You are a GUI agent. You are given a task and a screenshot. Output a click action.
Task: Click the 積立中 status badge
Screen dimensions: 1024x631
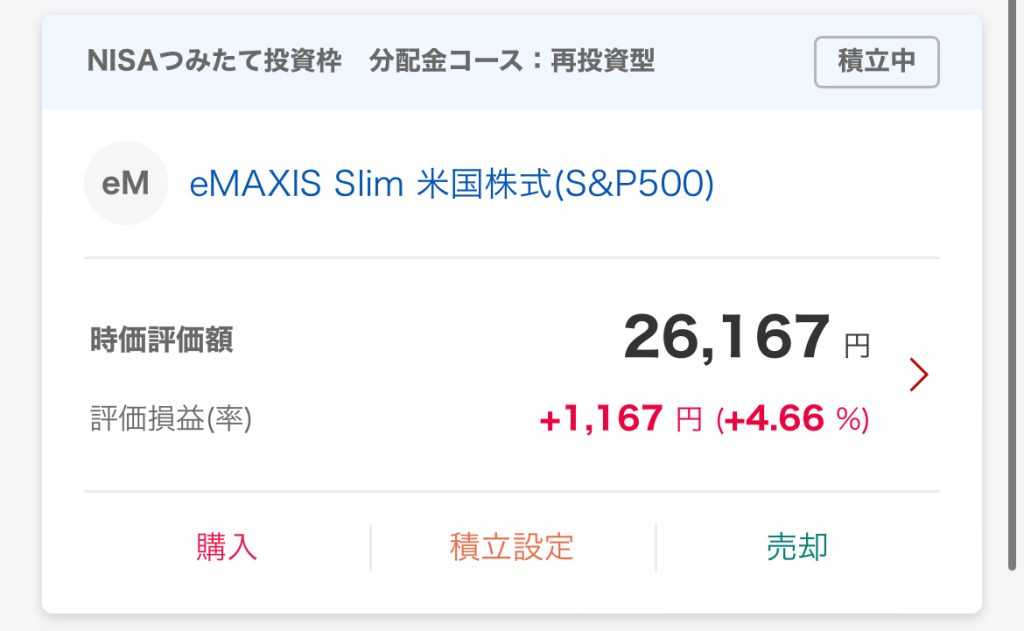[876, 62]
